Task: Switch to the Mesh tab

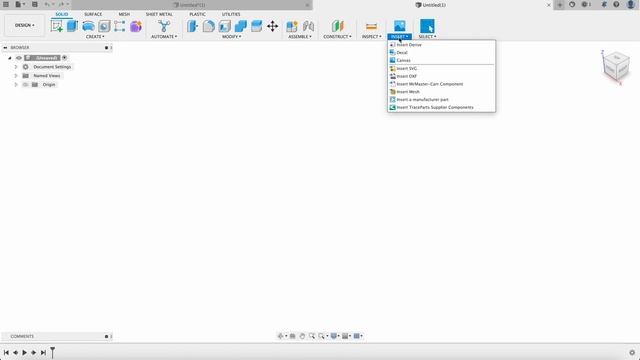Action: coord(124,14)
